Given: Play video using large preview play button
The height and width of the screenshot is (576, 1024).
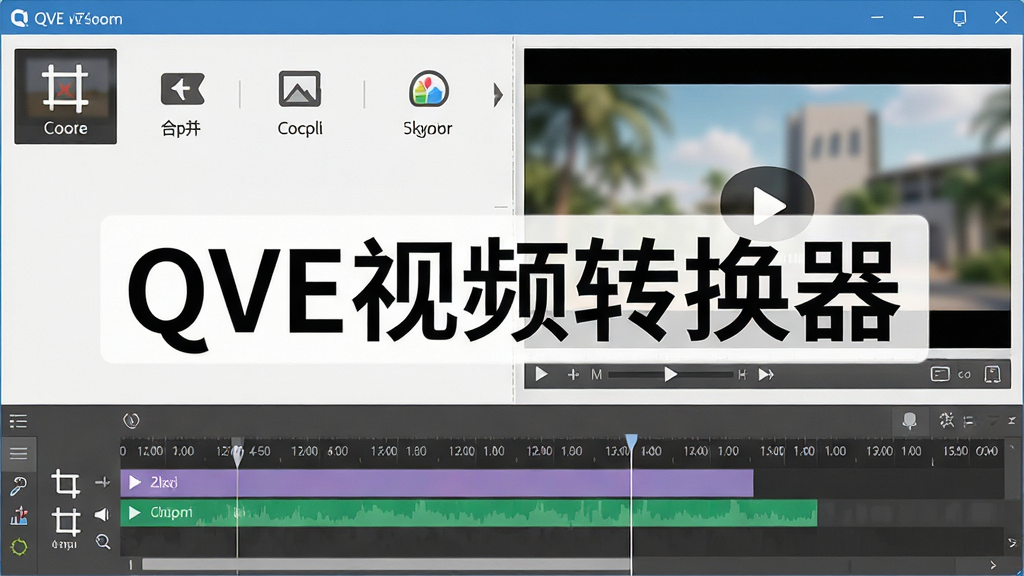Looking at the screenshot, I should coord(767,204).
